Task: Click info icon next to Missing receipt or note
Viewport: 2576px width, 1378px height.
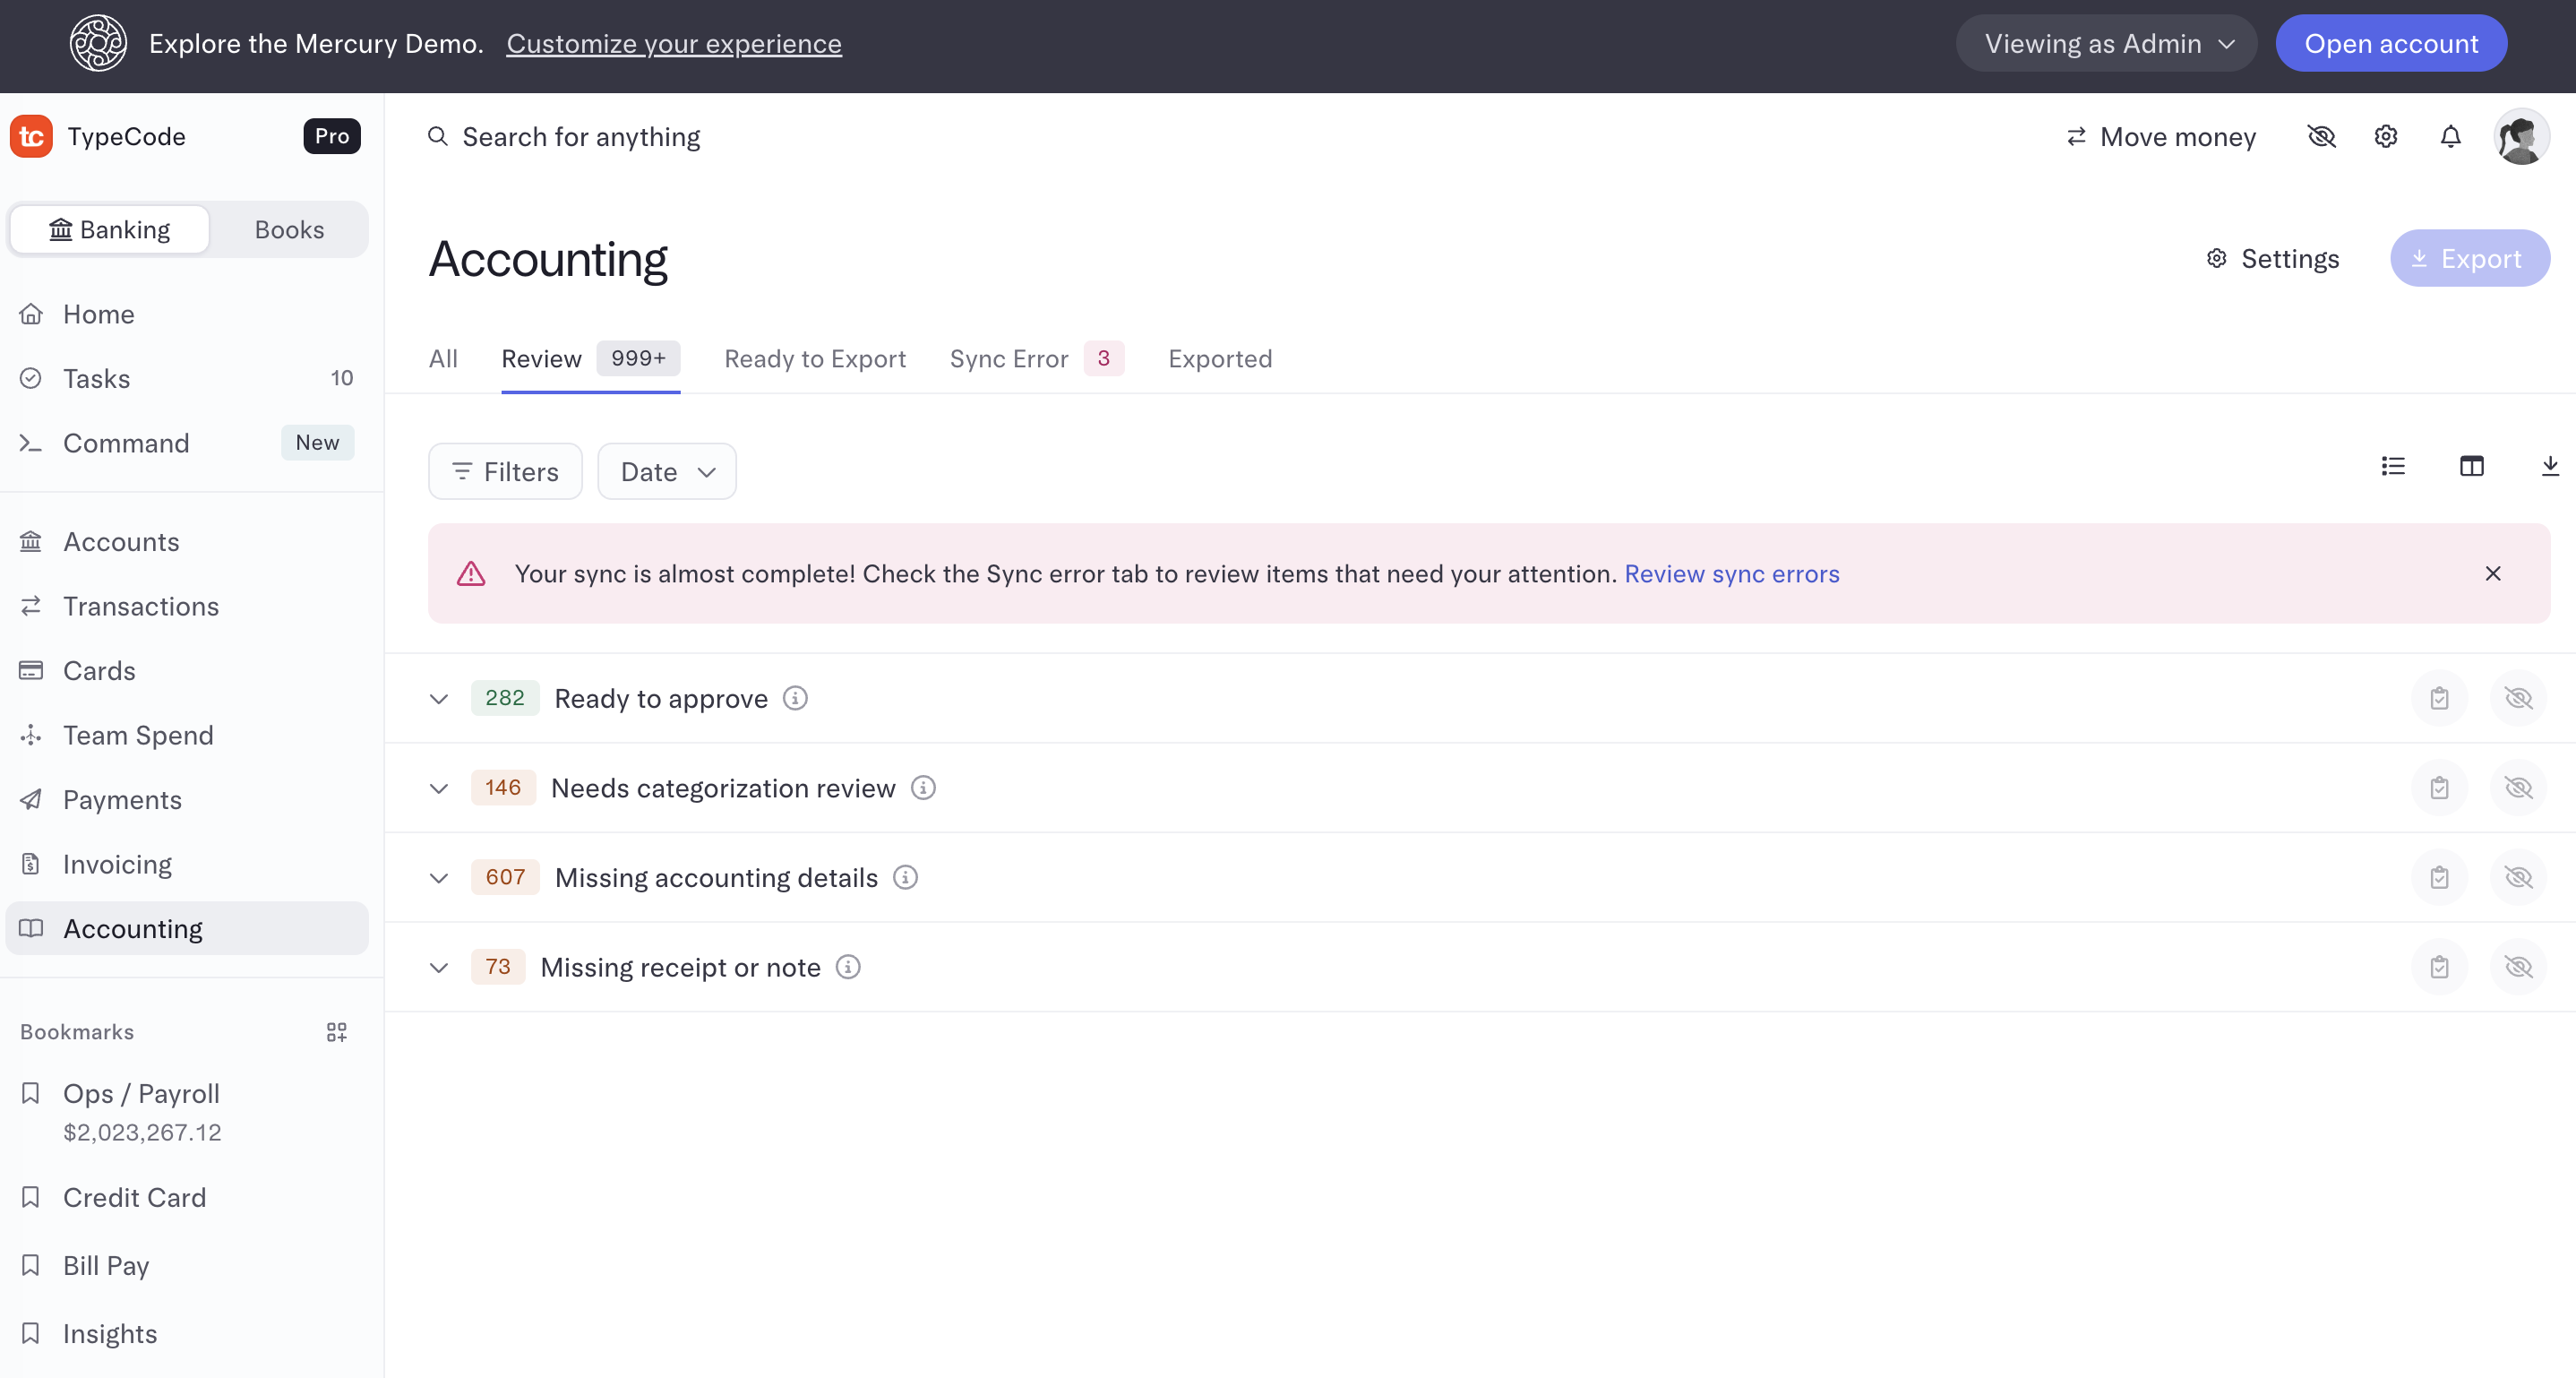Action: [848, 967]
